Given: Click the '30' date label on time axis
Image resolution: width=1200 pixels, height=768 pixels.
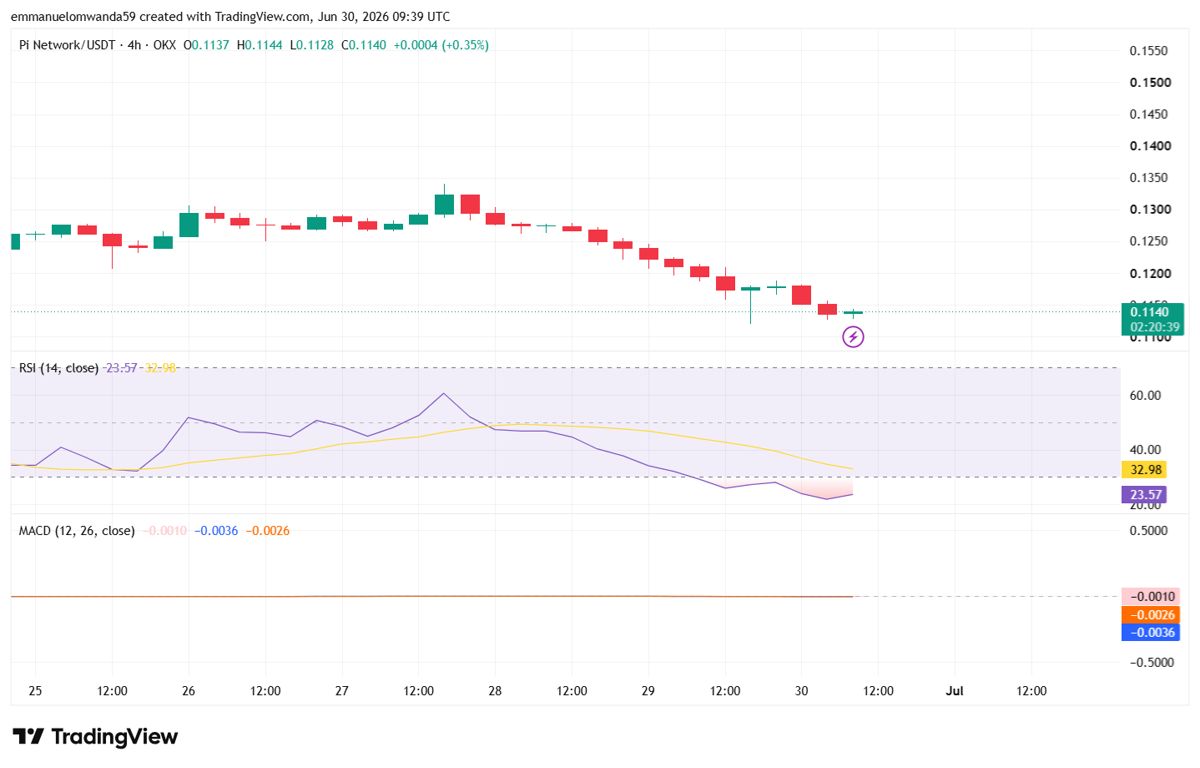Looking at the screenshot, I should click(x=801, y=690).
